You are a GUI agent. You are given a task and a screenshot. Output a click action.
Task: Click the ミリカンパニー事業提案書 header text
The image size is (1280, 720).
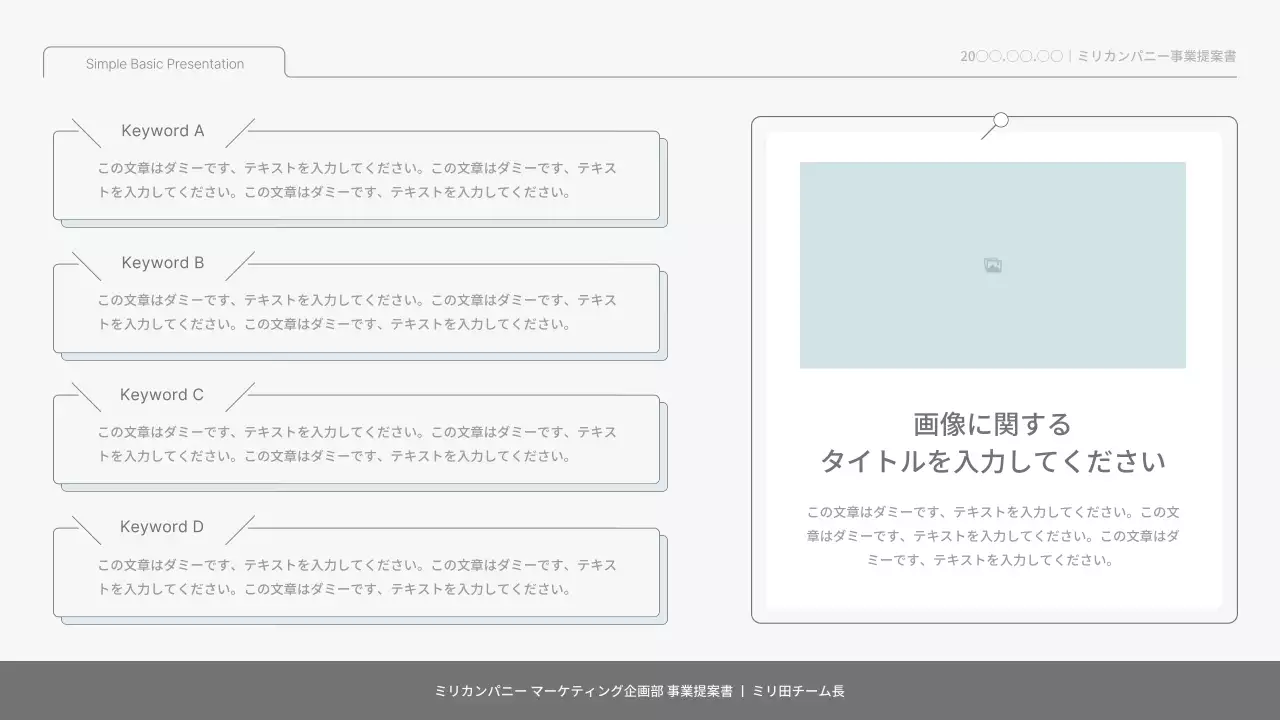tap(1155, 56)
